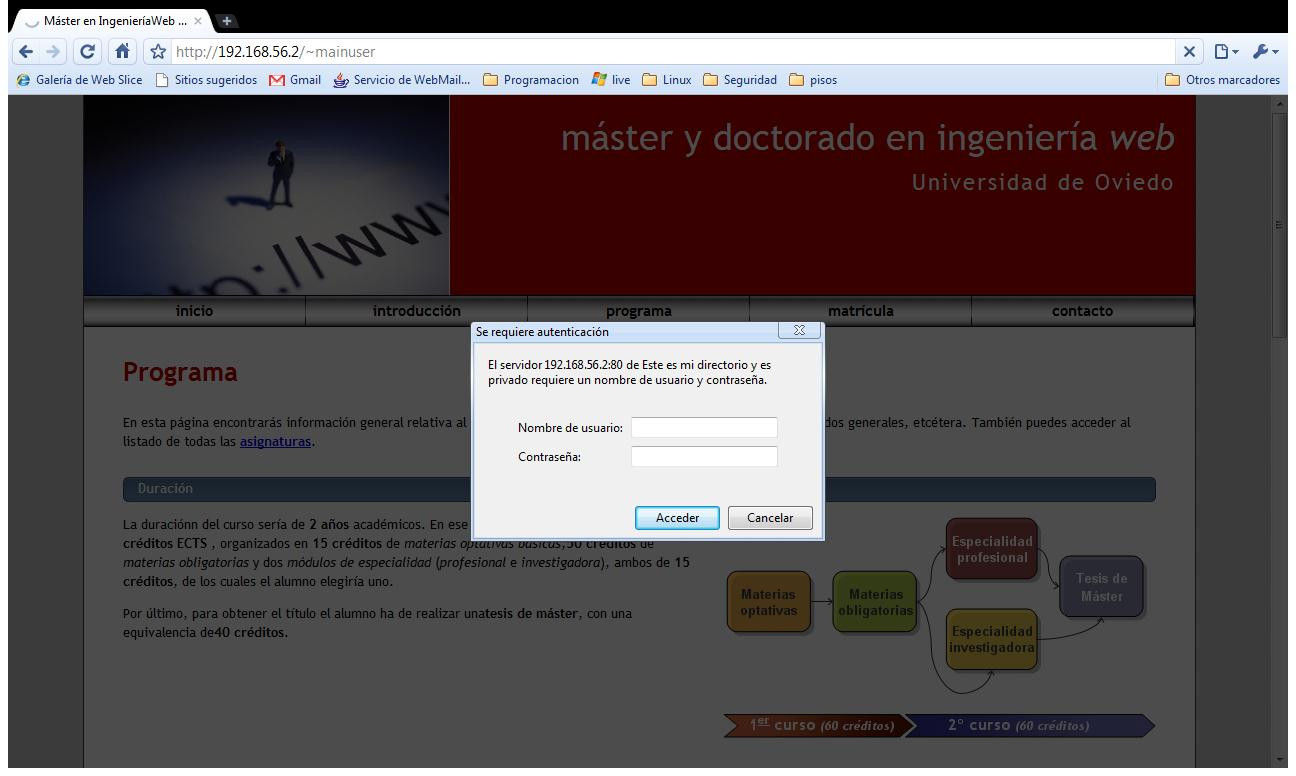1296x776 pixels.
Task: Click the browser Forward arrow
Action: (x=53, y=52)
